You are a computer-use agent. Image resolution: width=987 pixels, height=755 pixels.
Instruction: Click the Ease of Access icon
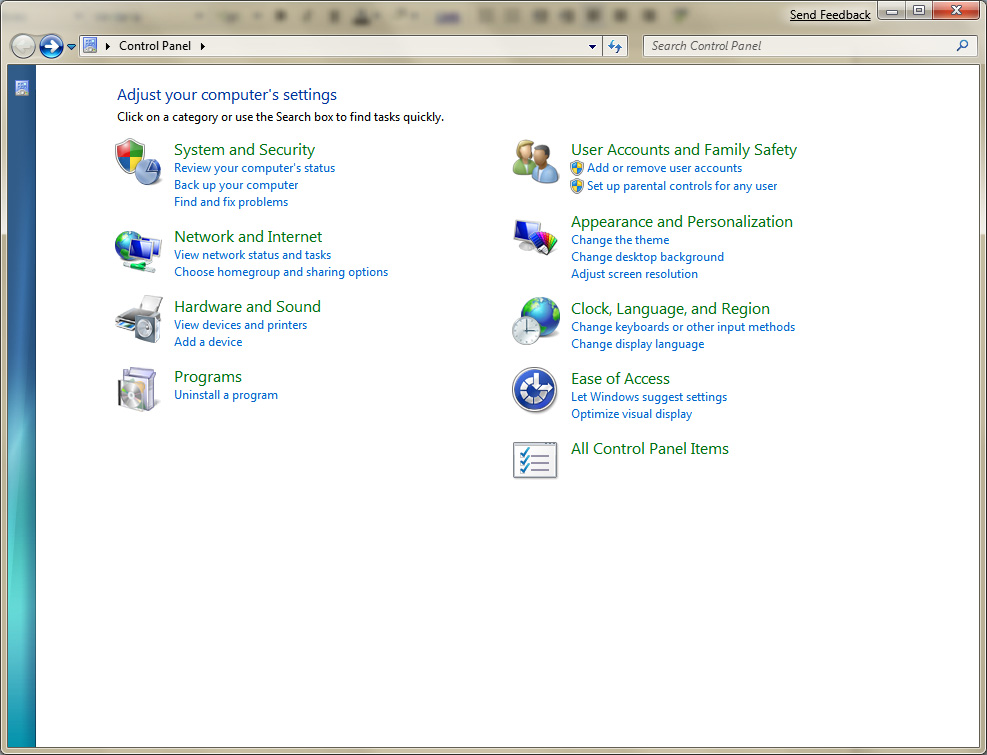[534, 390]
